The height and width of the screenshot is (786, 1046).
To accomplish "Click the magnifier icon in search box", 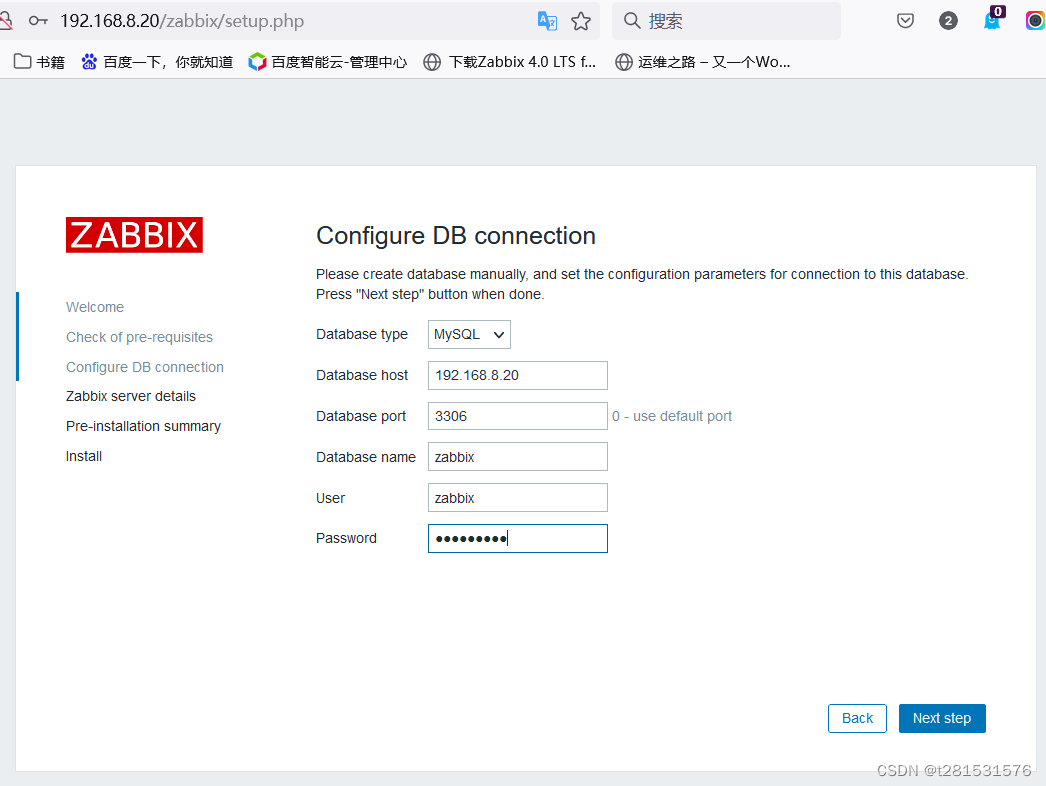I will pyautogui.click(x=632, y=21).
